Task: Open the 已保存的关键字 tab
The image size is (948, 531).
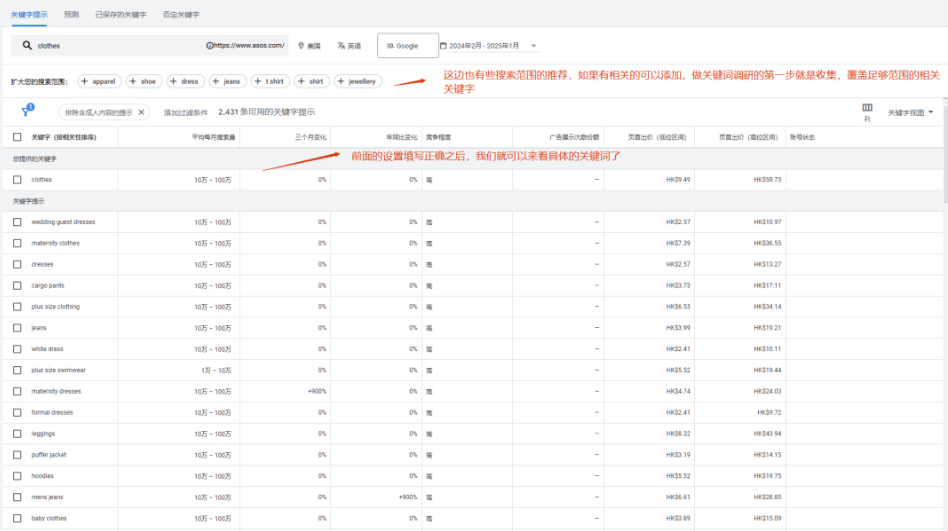Action: [x=120, y=15]
